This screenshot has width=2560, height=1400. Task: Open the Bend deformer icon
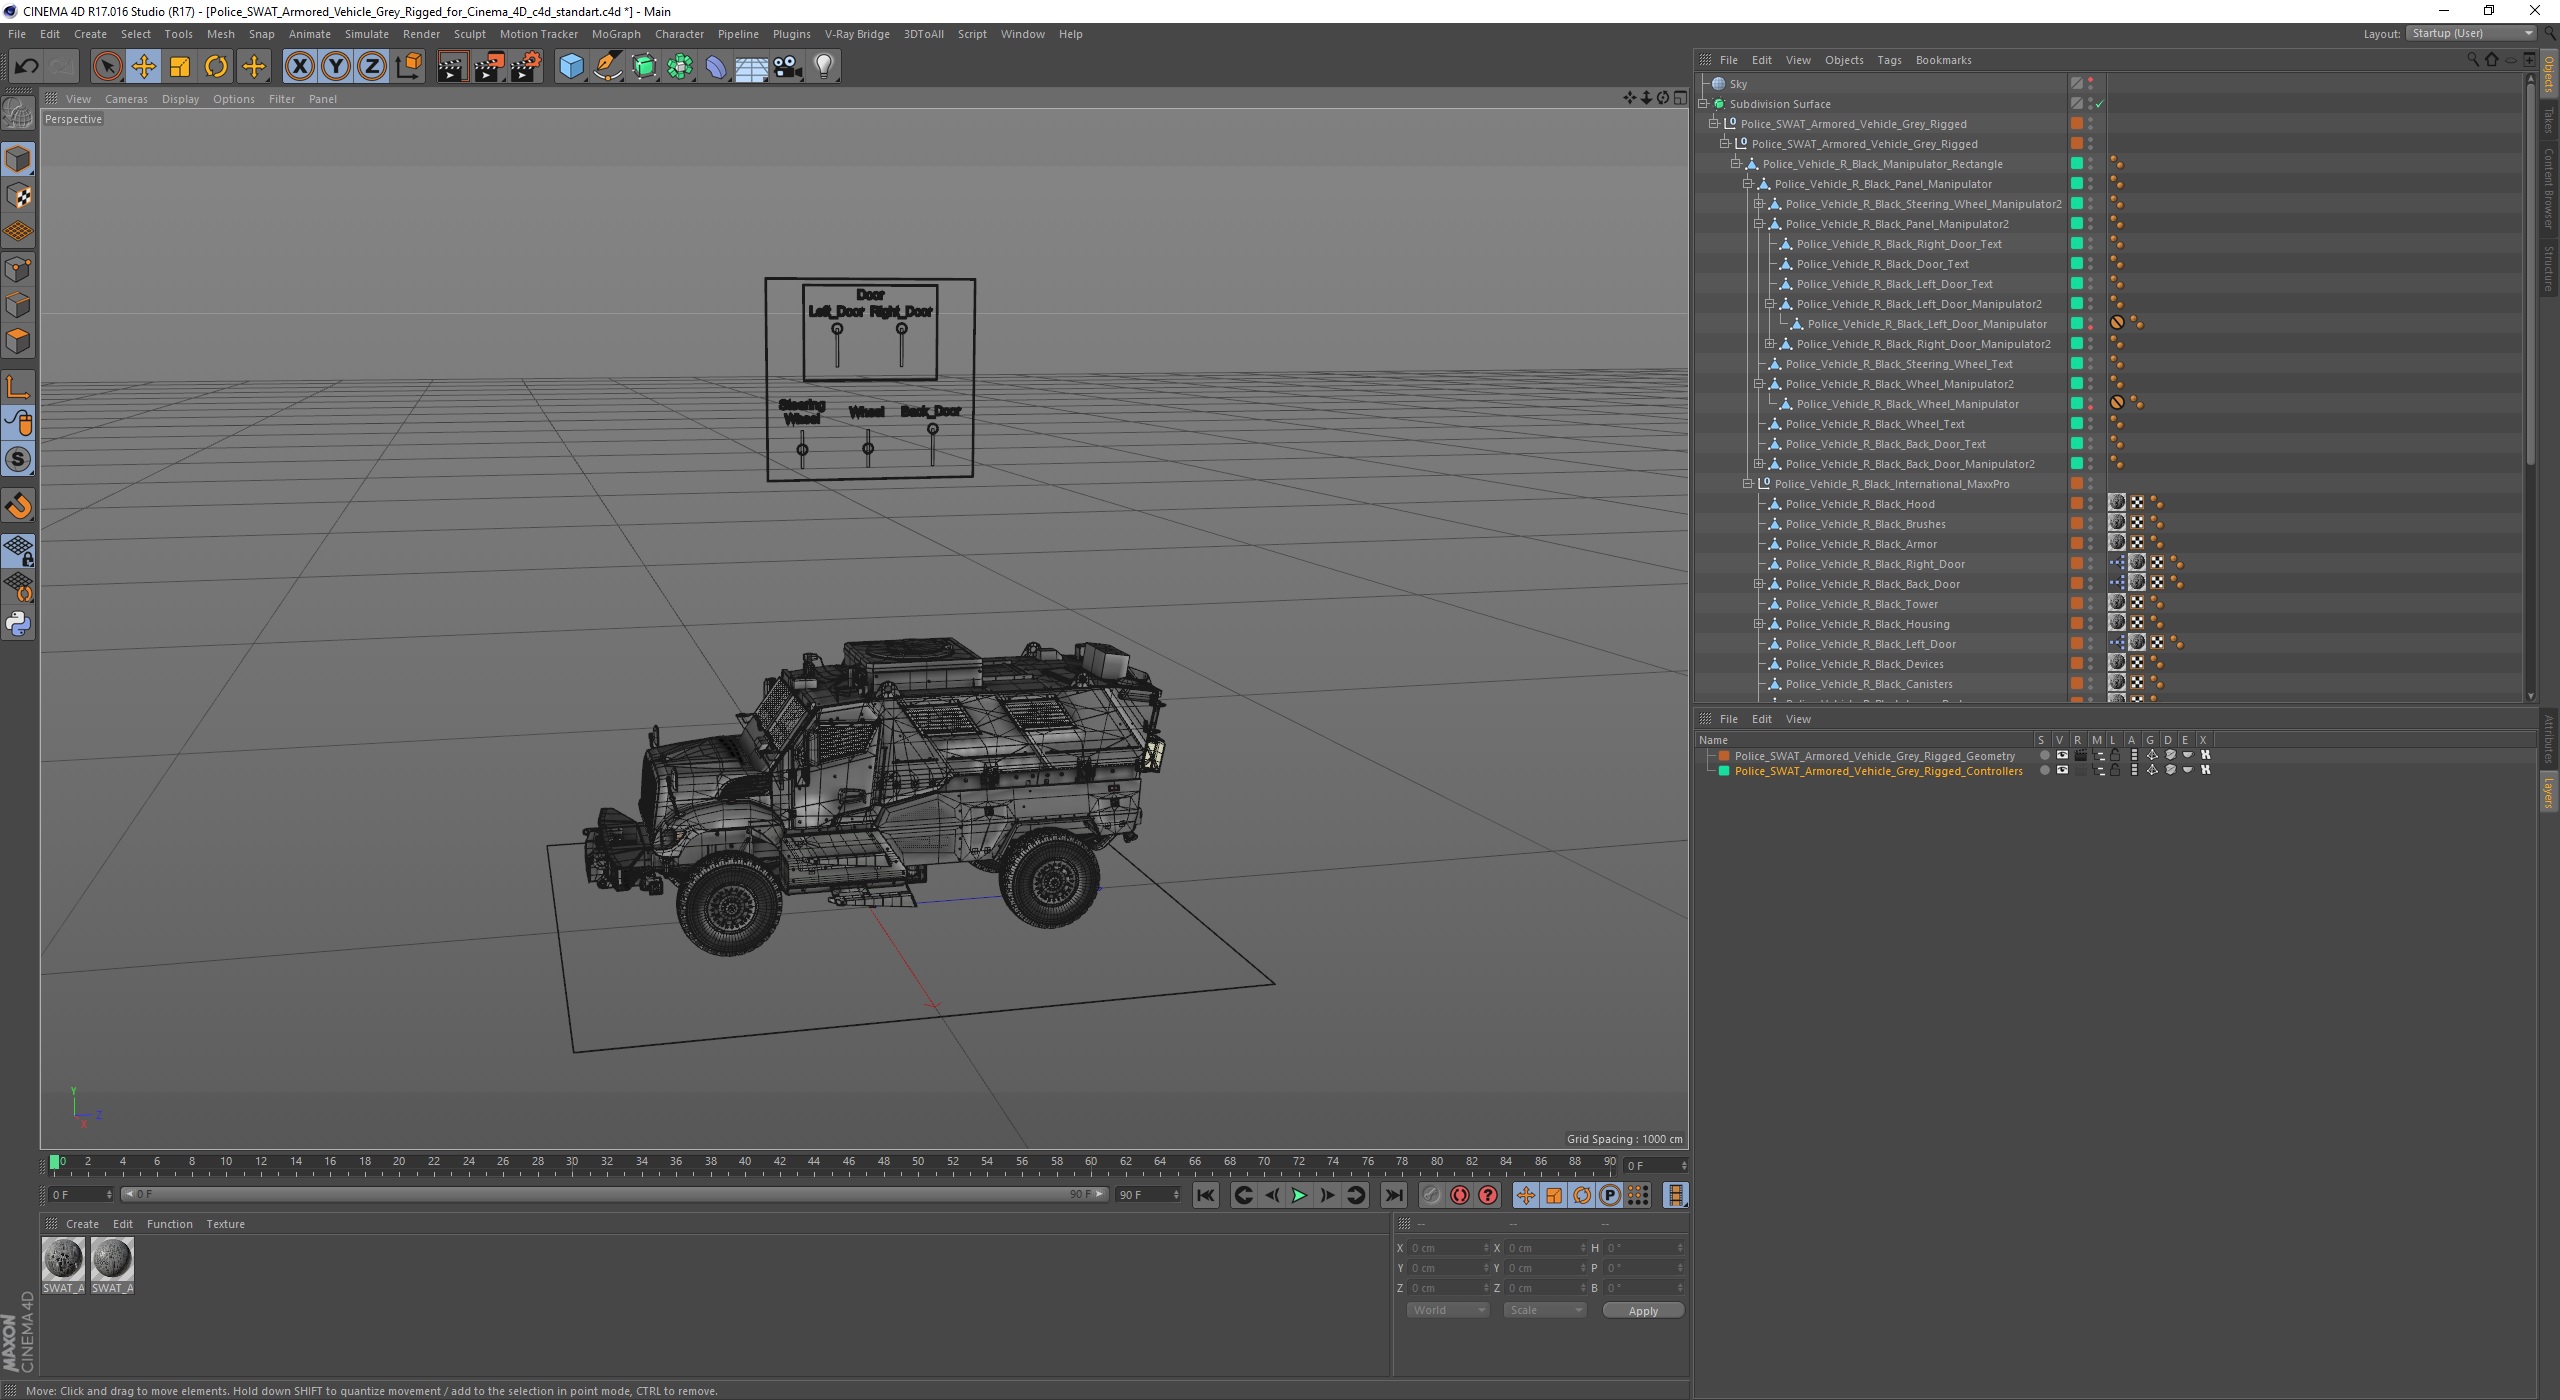tap(716, 67)
